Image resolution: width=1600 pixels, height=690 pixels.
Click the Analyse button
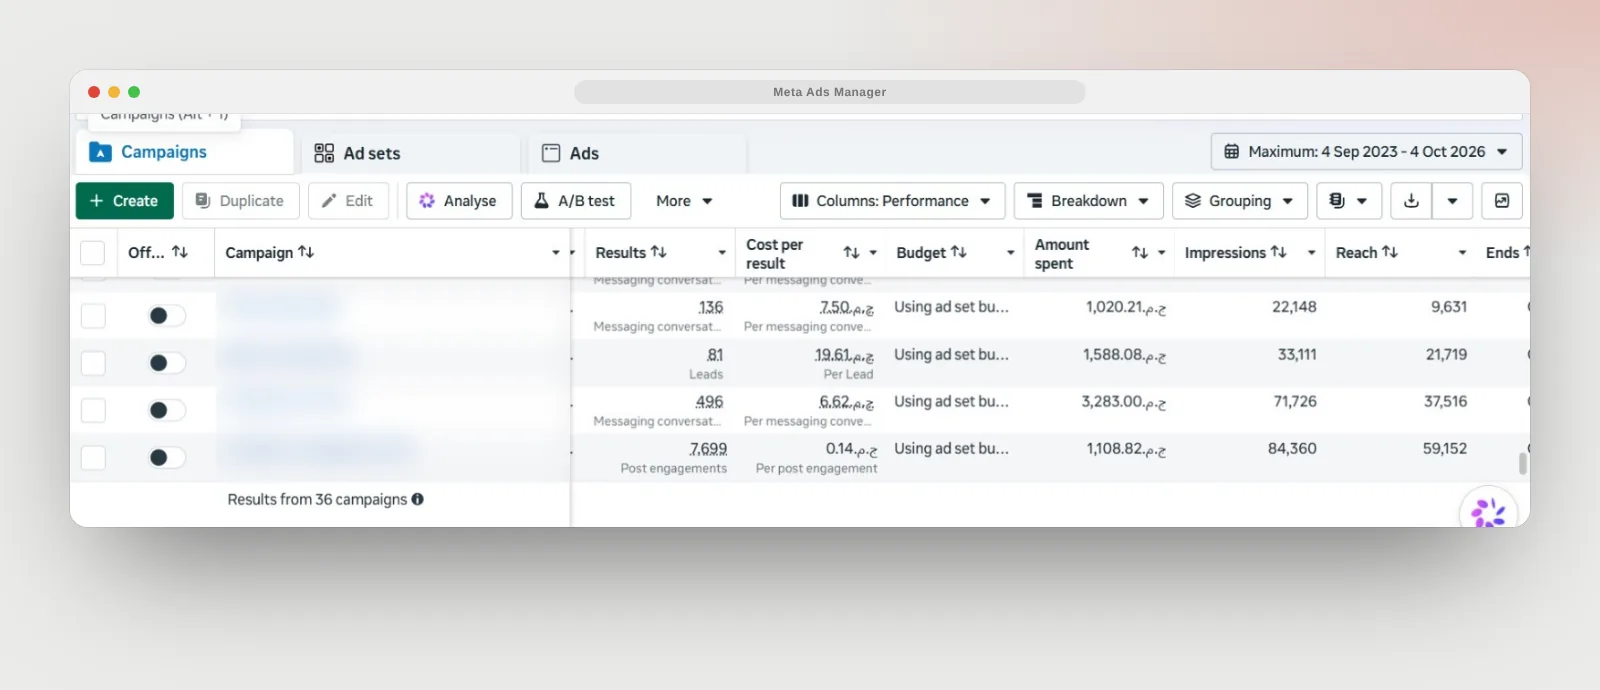click(459, 201)
